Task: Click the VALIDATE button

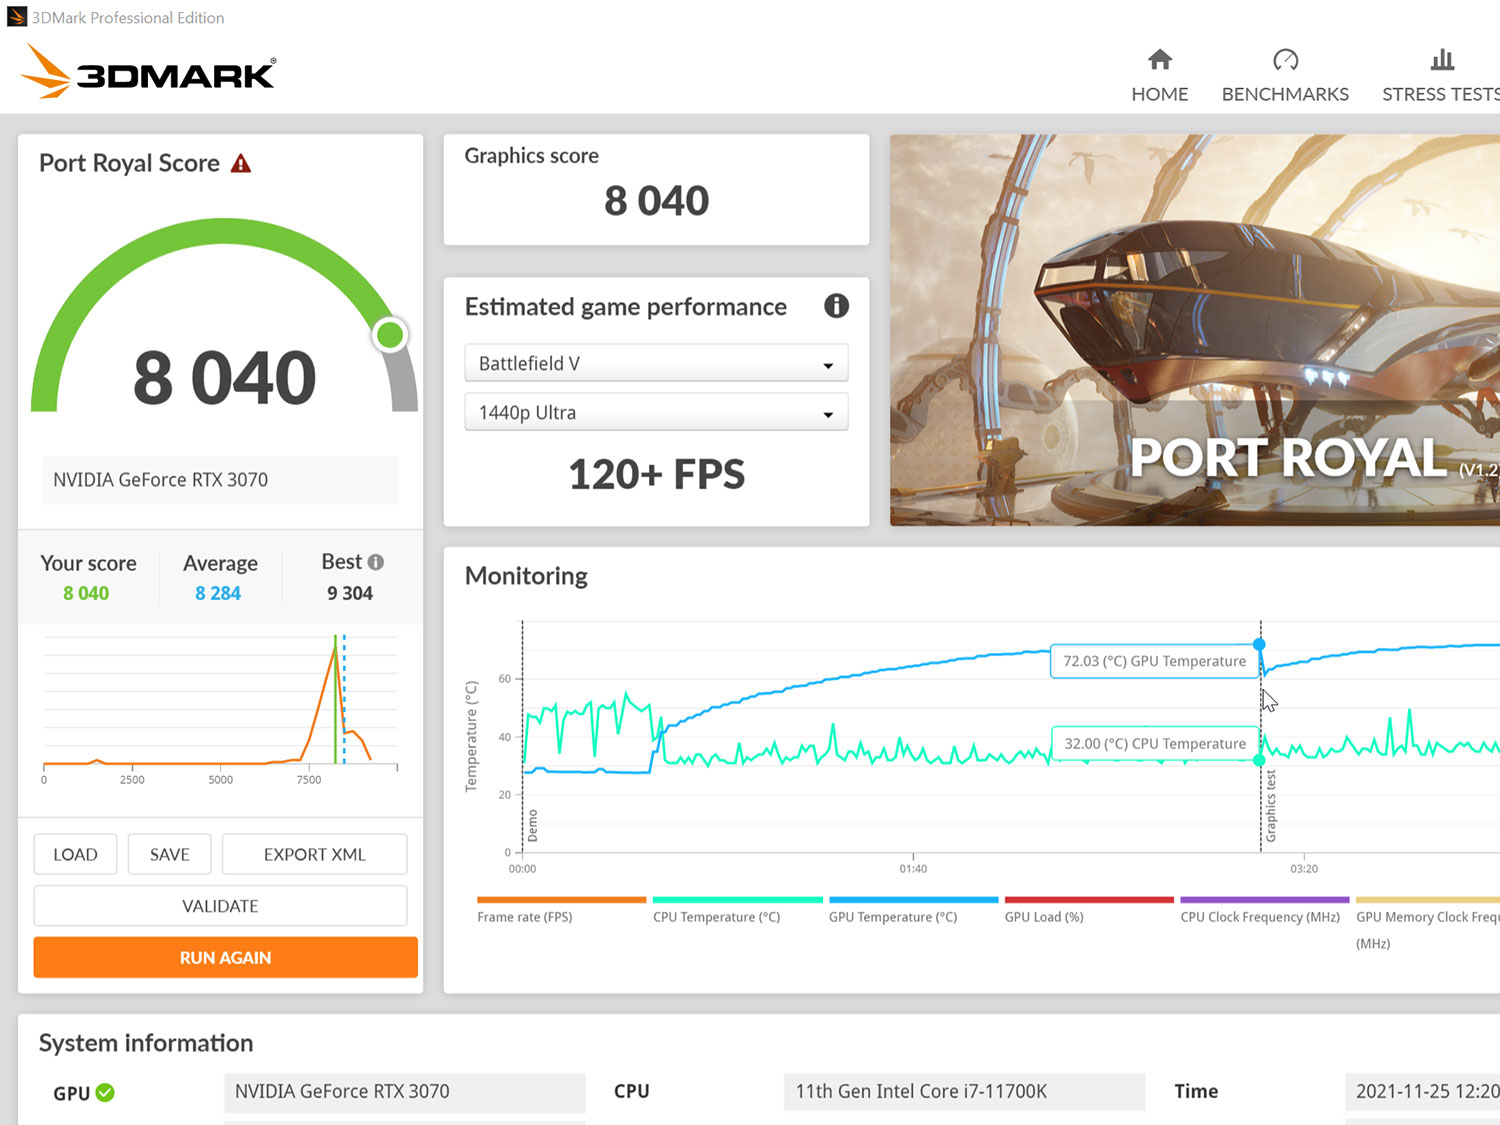Action: (220, 906)
